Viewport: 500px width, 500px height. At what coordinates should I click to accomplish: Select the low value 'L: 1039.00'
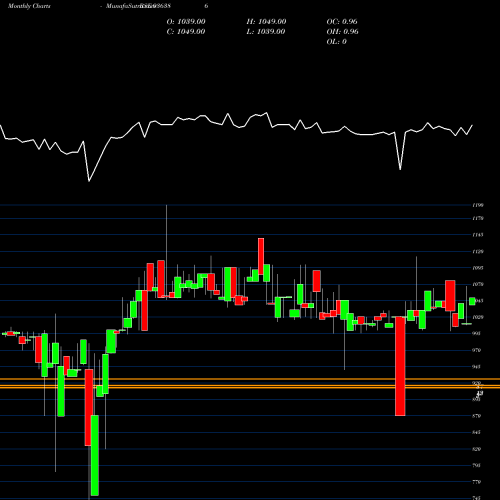(266, 32)
